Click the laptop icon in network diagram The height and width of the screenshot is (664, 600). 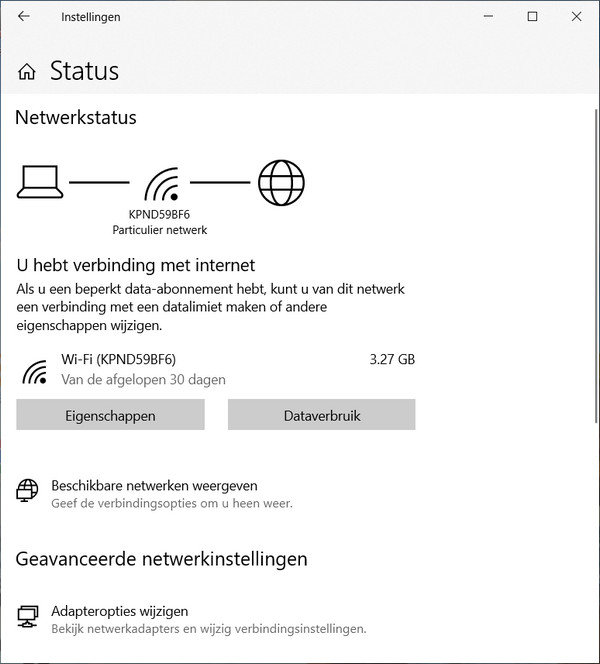tap(40, 182)
